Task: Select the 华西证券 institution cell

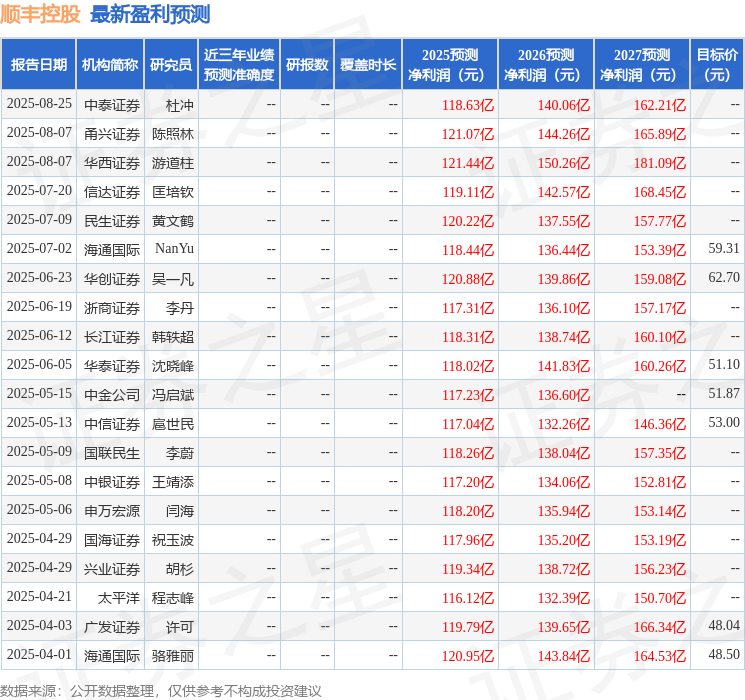Action: (112, 163)
